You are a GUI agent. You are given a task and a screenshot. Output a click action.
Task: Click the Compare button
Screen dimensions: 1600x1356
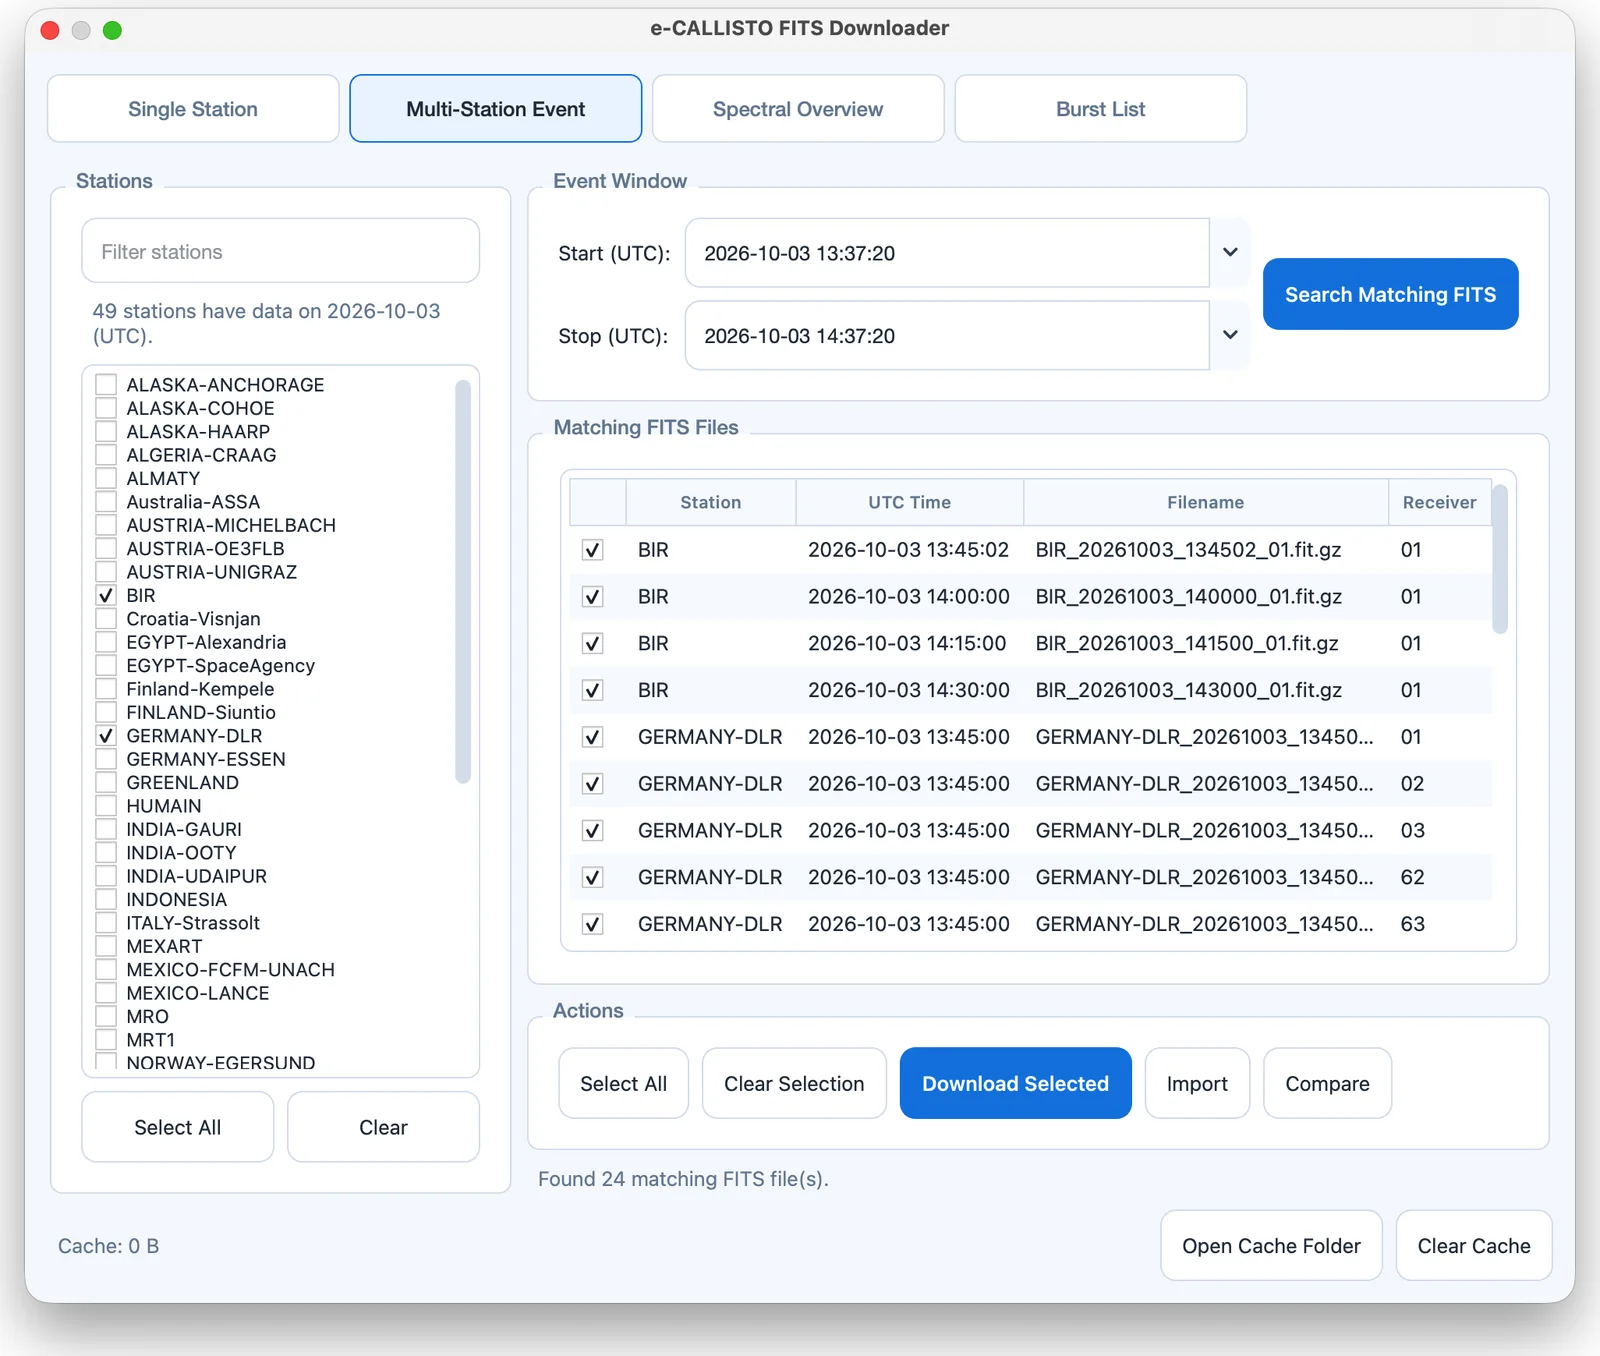(1327, 1083)
